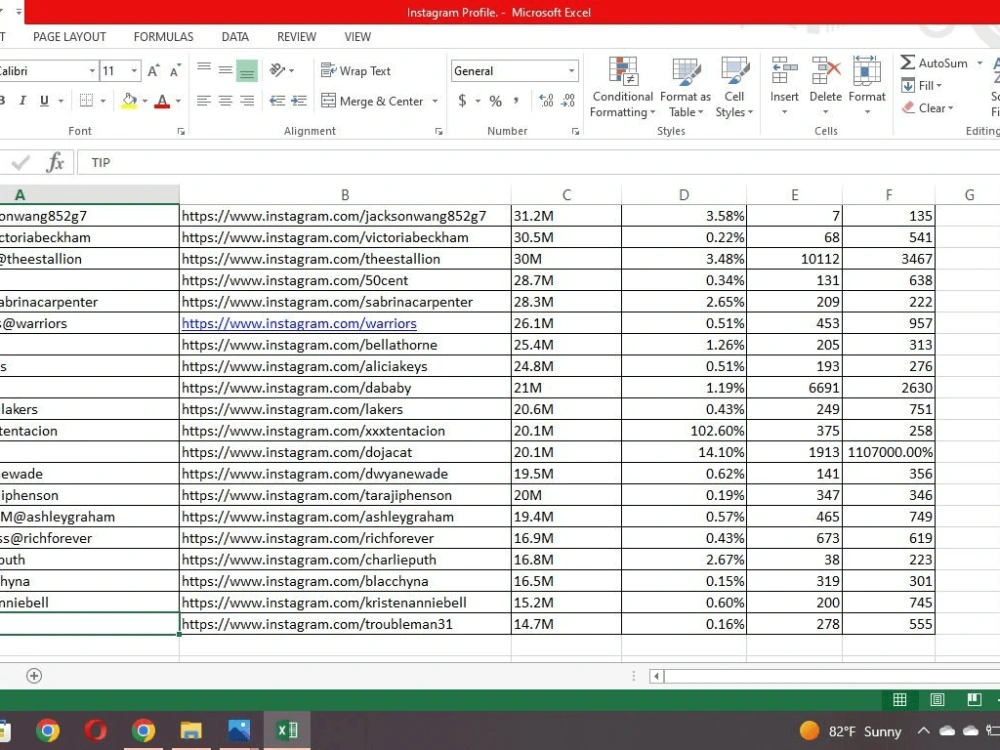Screen dimensions: 1000x750
Task: Expand Merge & Center dropdown arrow
Action: pos(435,101)
